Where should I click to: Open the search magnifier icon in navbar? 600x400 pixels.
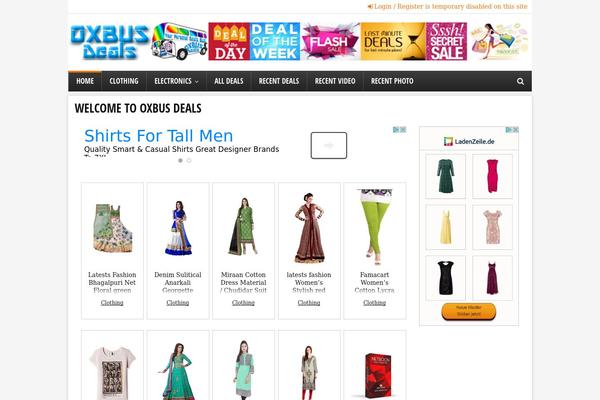(x=520, y=81)
